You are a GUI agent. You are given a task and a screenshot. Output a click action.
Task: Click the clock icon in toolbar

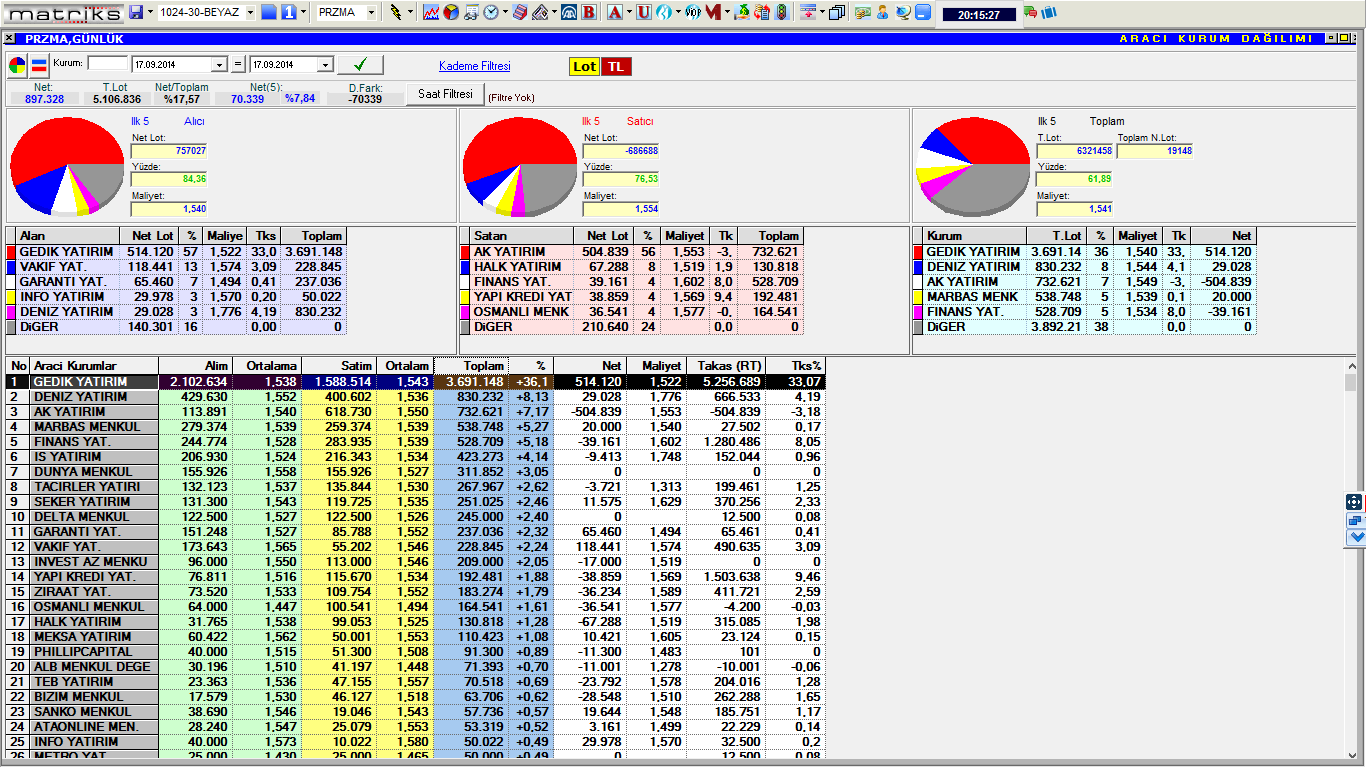click(491, 12)
